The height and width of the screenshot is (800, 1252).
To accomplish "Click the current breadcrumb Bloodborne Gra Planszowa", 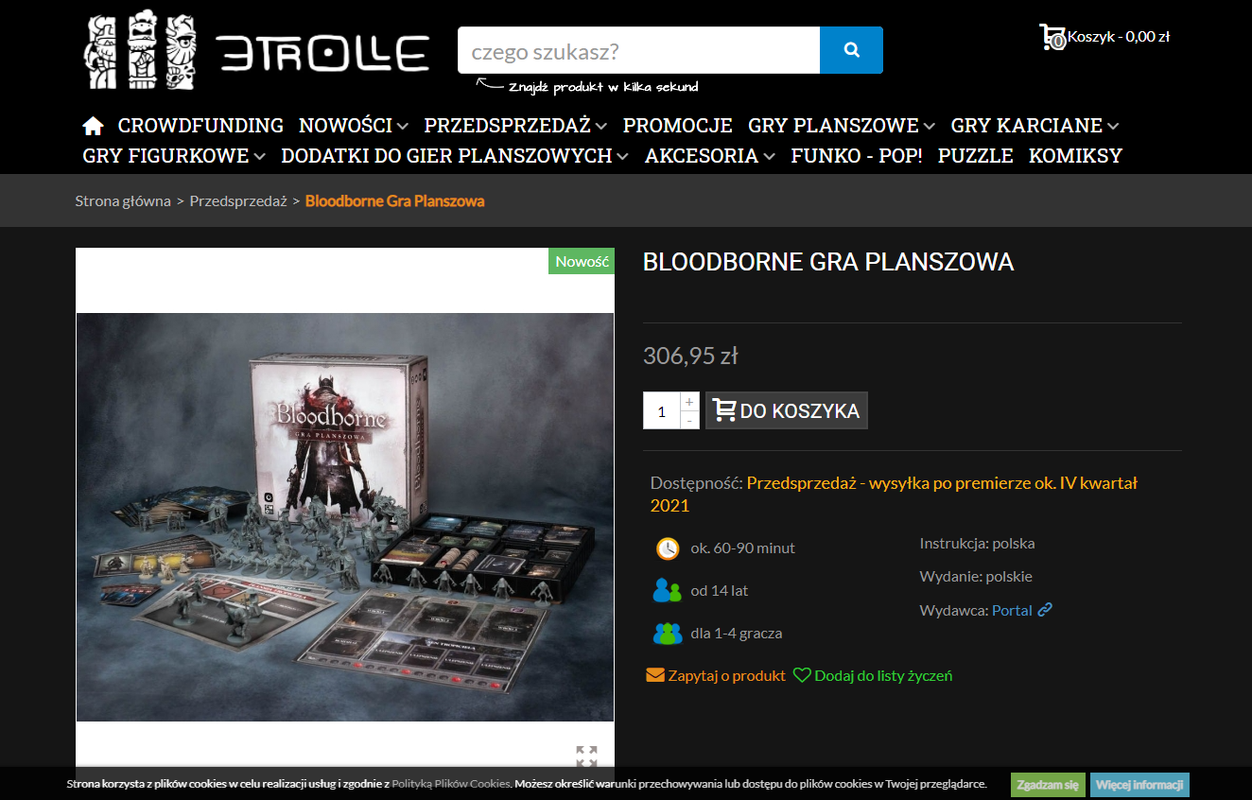I will pos(395,201).
